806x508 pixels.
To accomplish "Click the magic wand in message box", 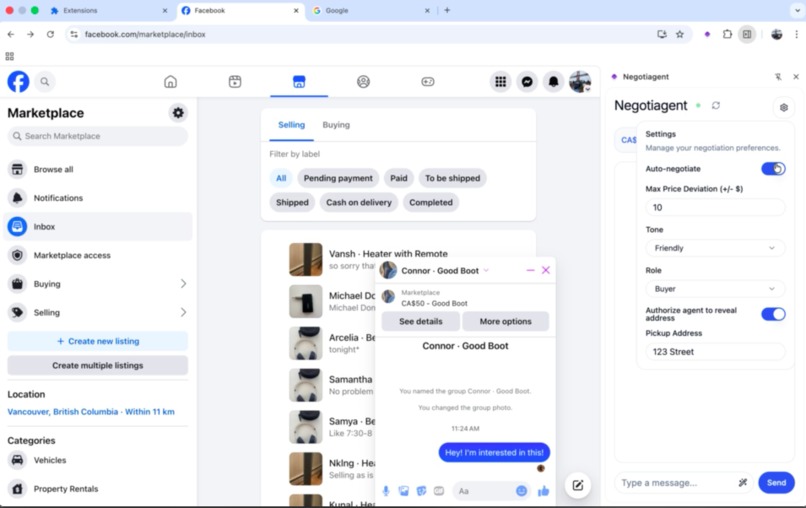I will click(742, 482).
